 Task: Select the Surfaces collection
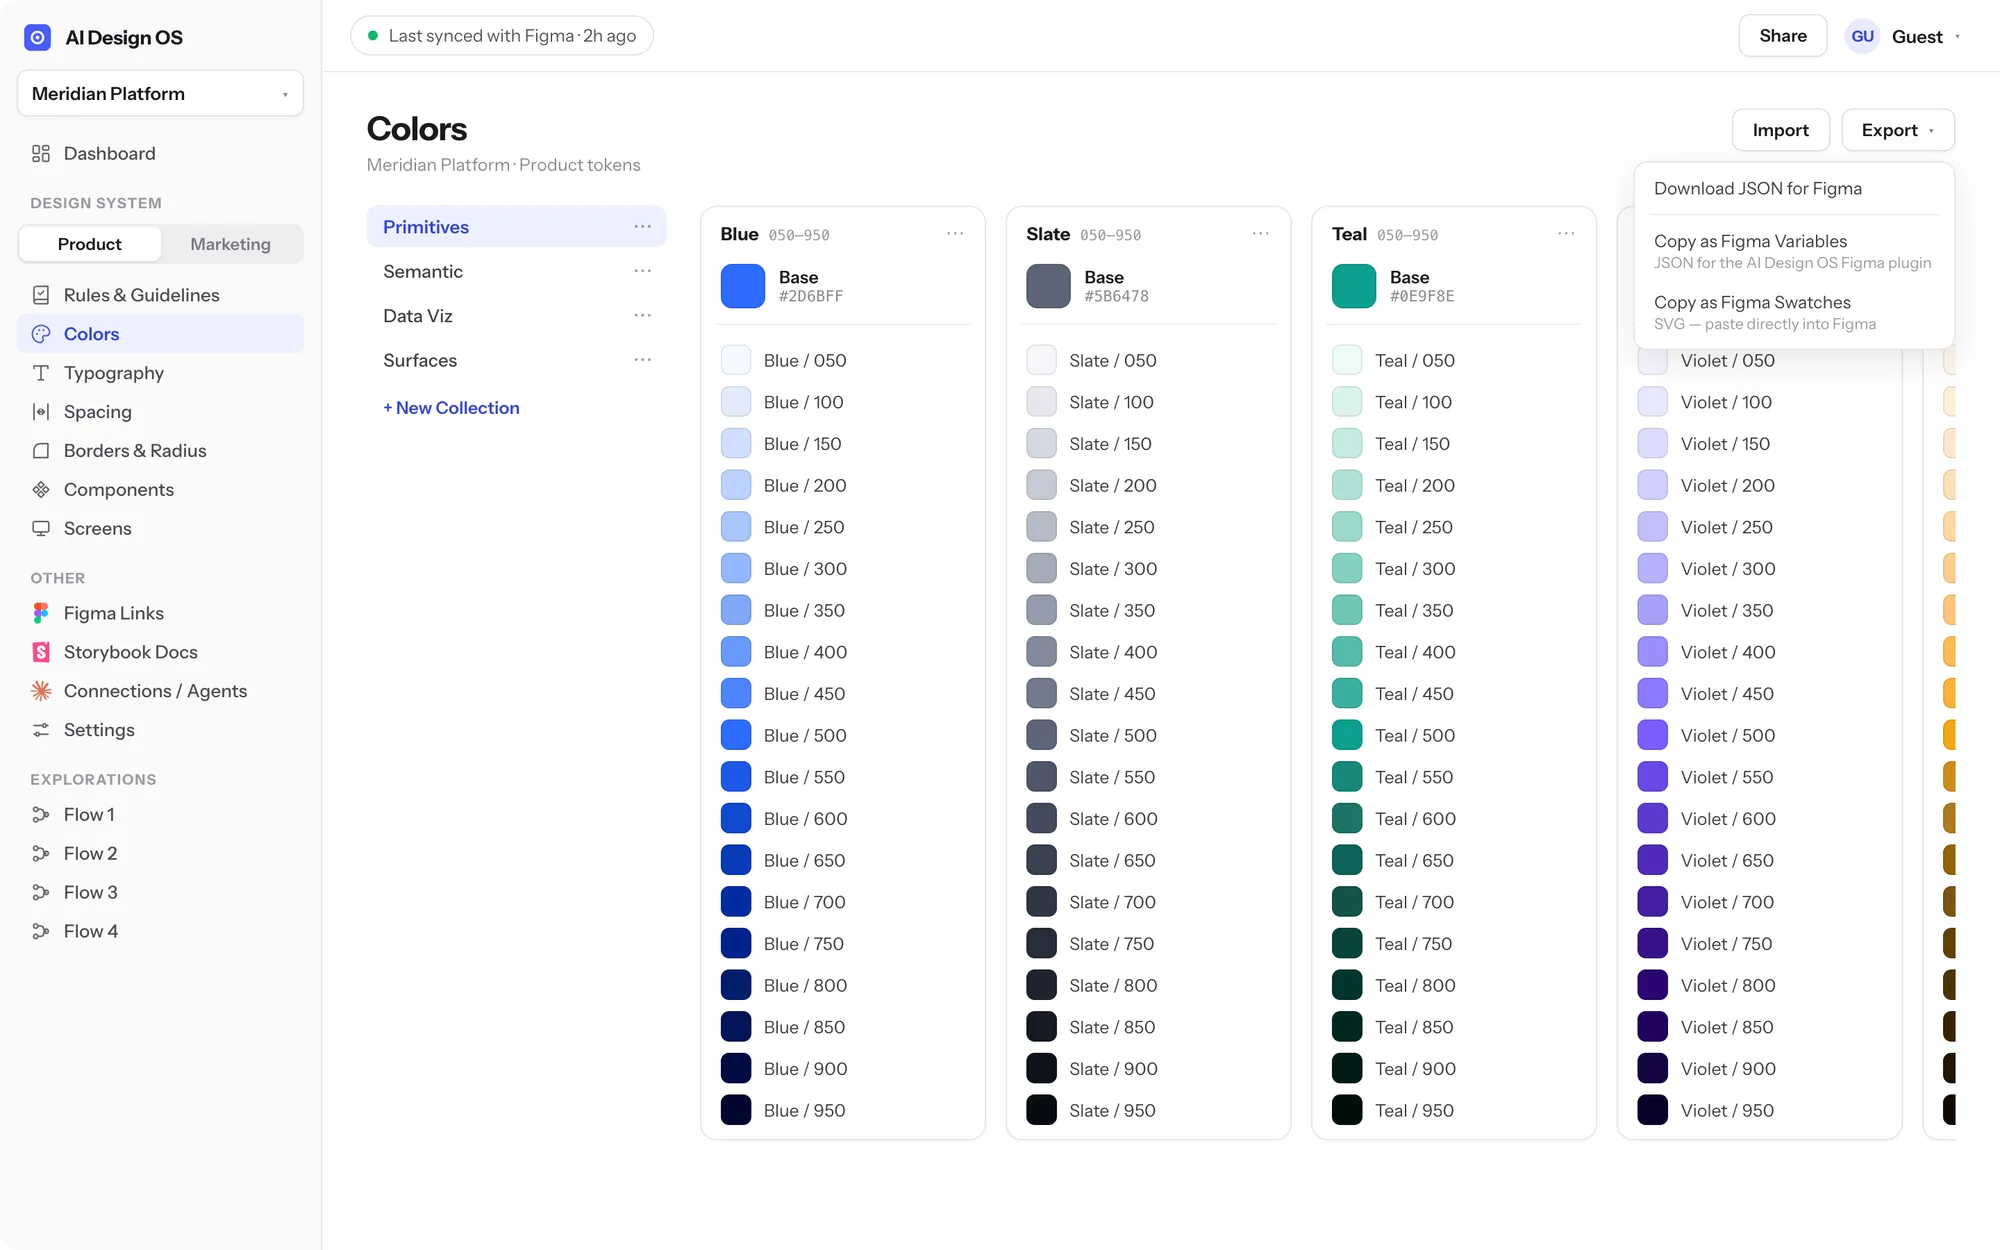click(x=516, y=360)
